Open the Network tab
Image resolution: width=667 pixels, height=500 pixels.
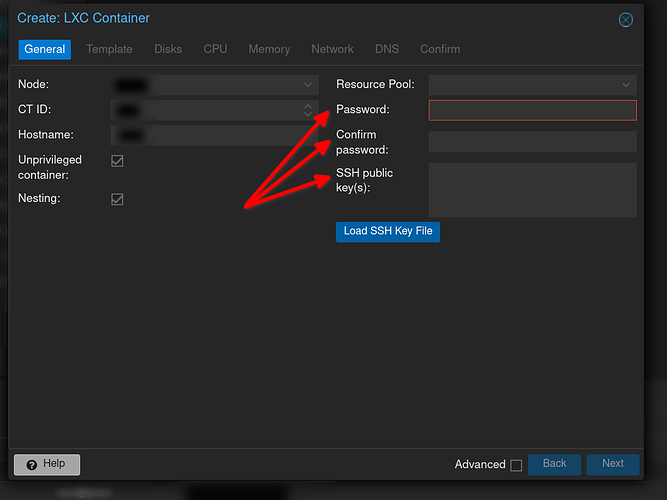(x=332, y=49)
